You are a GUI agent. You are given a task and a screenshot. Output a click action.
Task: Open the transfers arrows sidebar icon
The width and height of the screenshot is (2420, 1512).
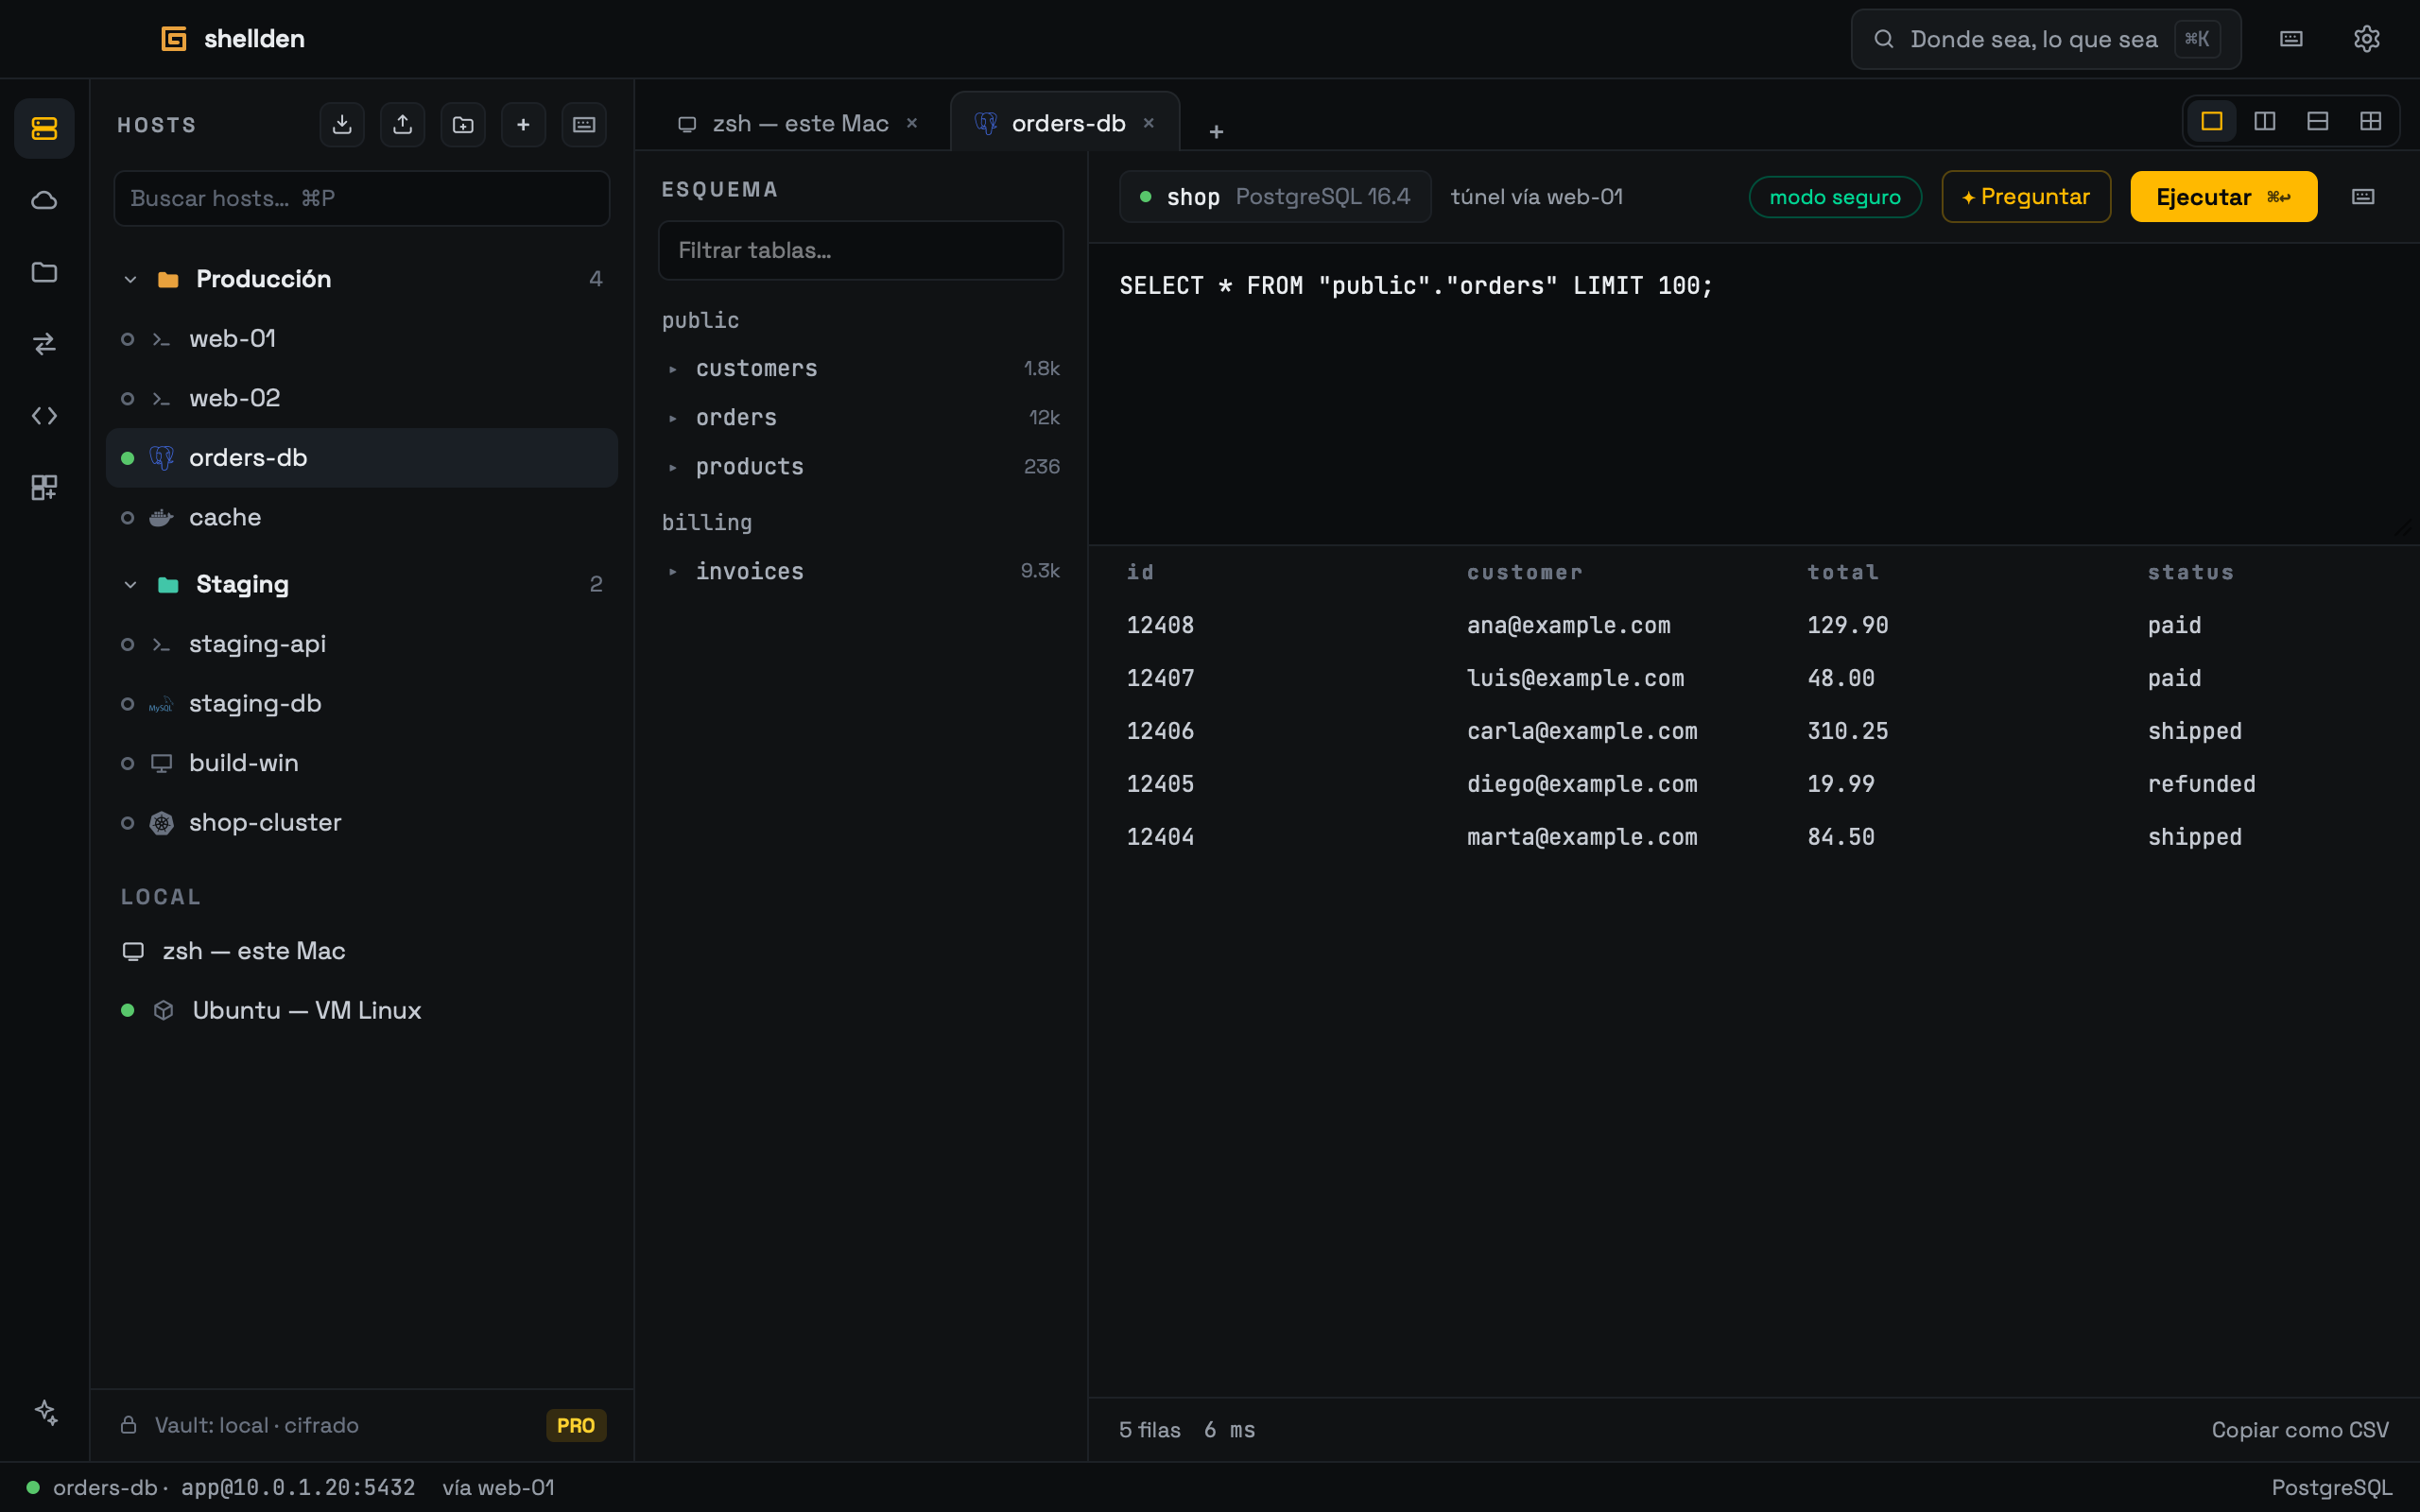click(44, 344)
